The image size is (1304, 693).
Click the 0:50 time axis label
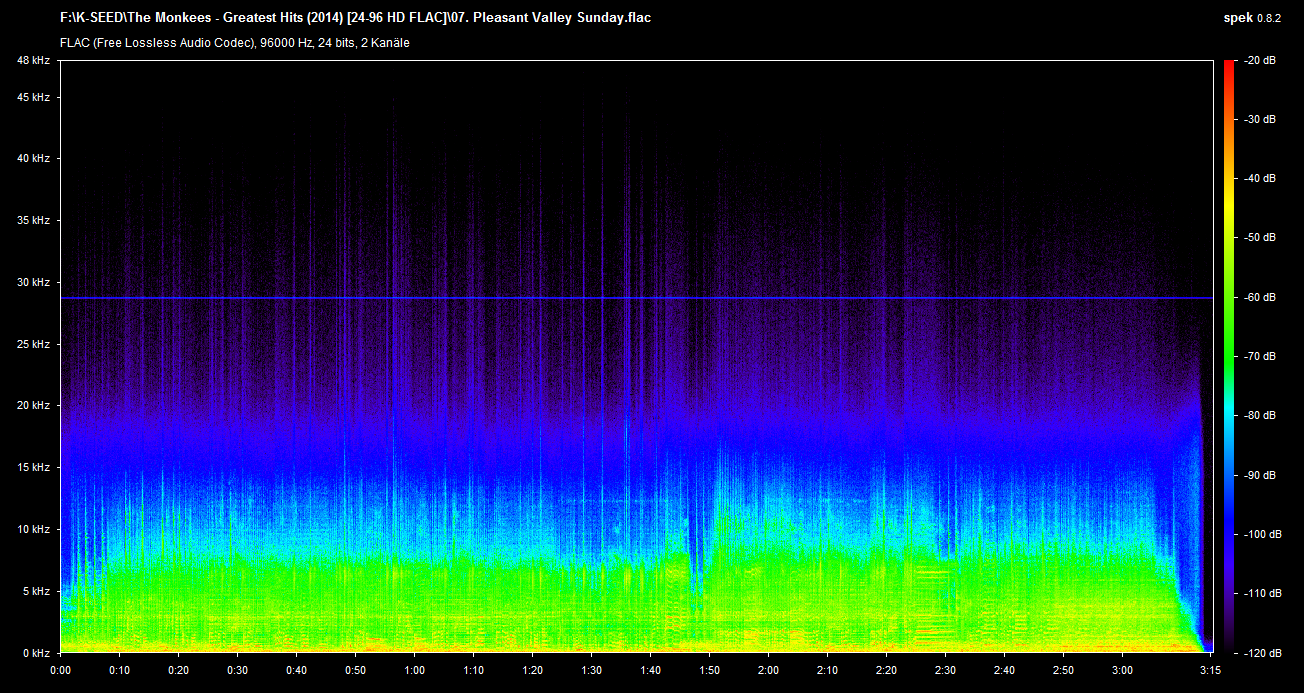coord(355,670)
